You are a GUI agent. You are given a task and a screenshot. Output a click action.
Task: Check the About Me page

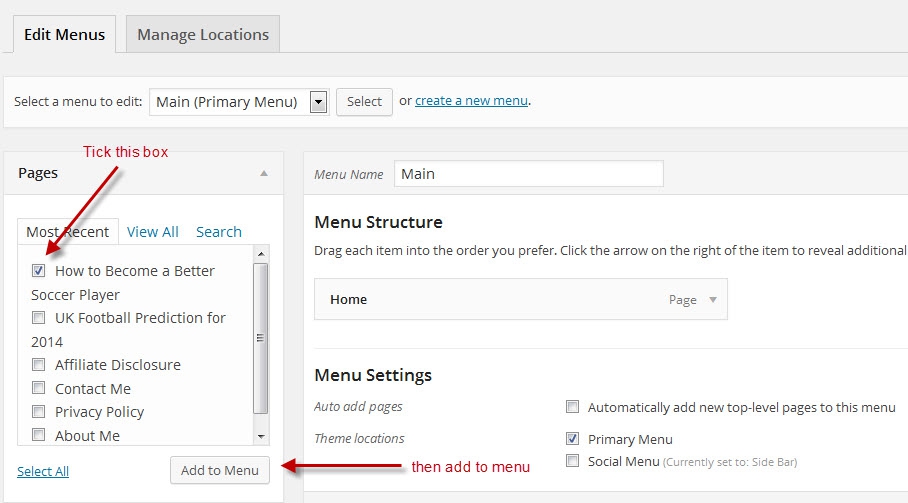point(39,435)
